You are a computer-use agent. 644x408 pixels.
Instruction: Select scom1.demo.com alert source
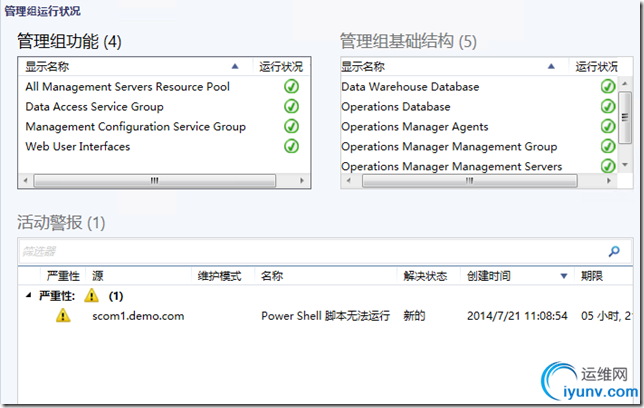click(x=138, y=316)
